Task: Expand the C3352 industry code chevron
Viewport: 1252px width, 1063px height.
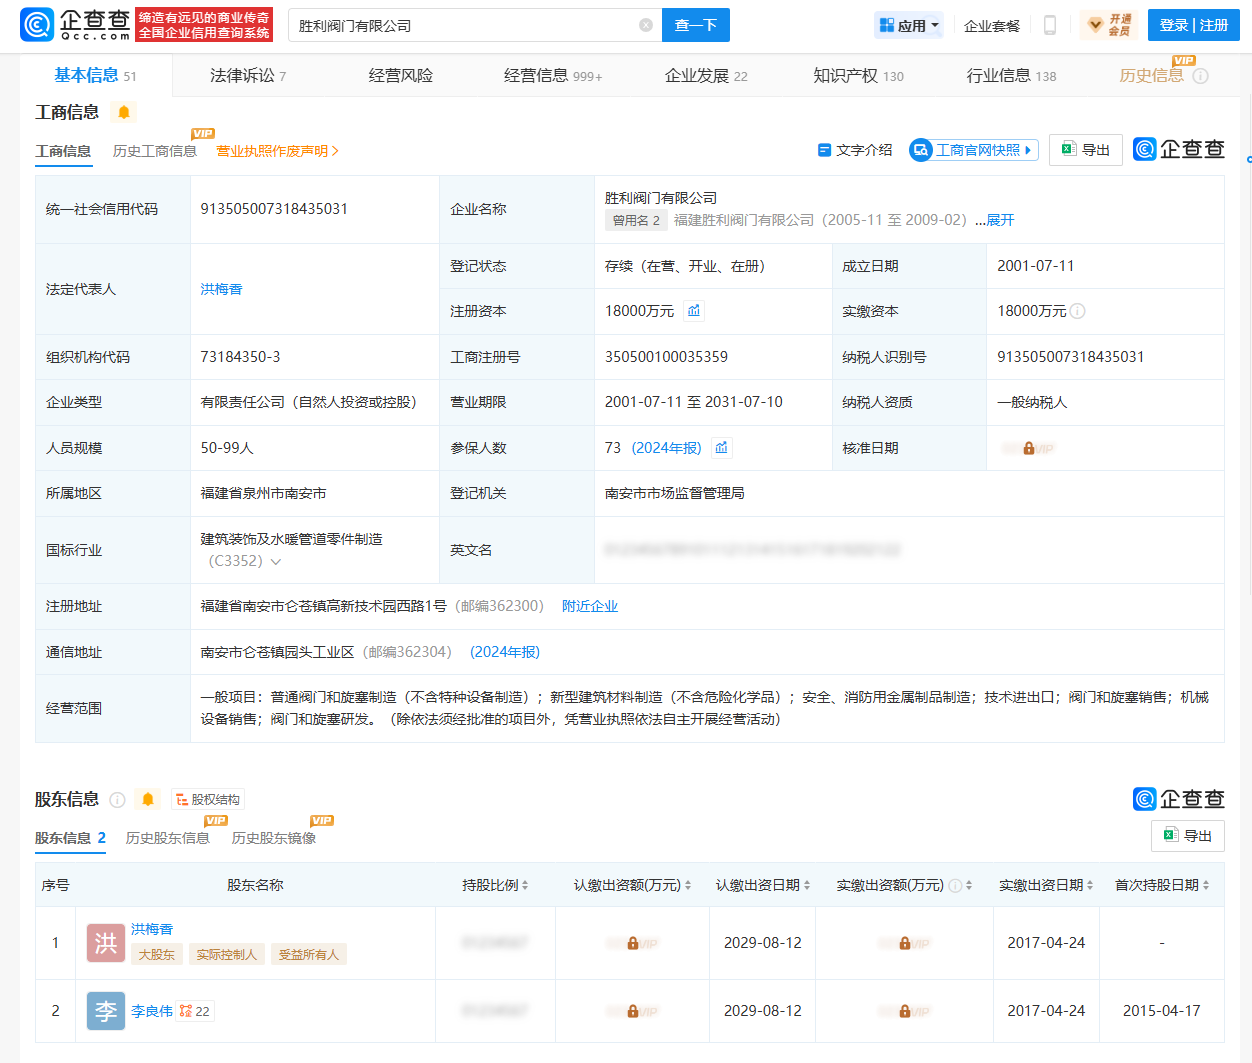Action: 276,562
